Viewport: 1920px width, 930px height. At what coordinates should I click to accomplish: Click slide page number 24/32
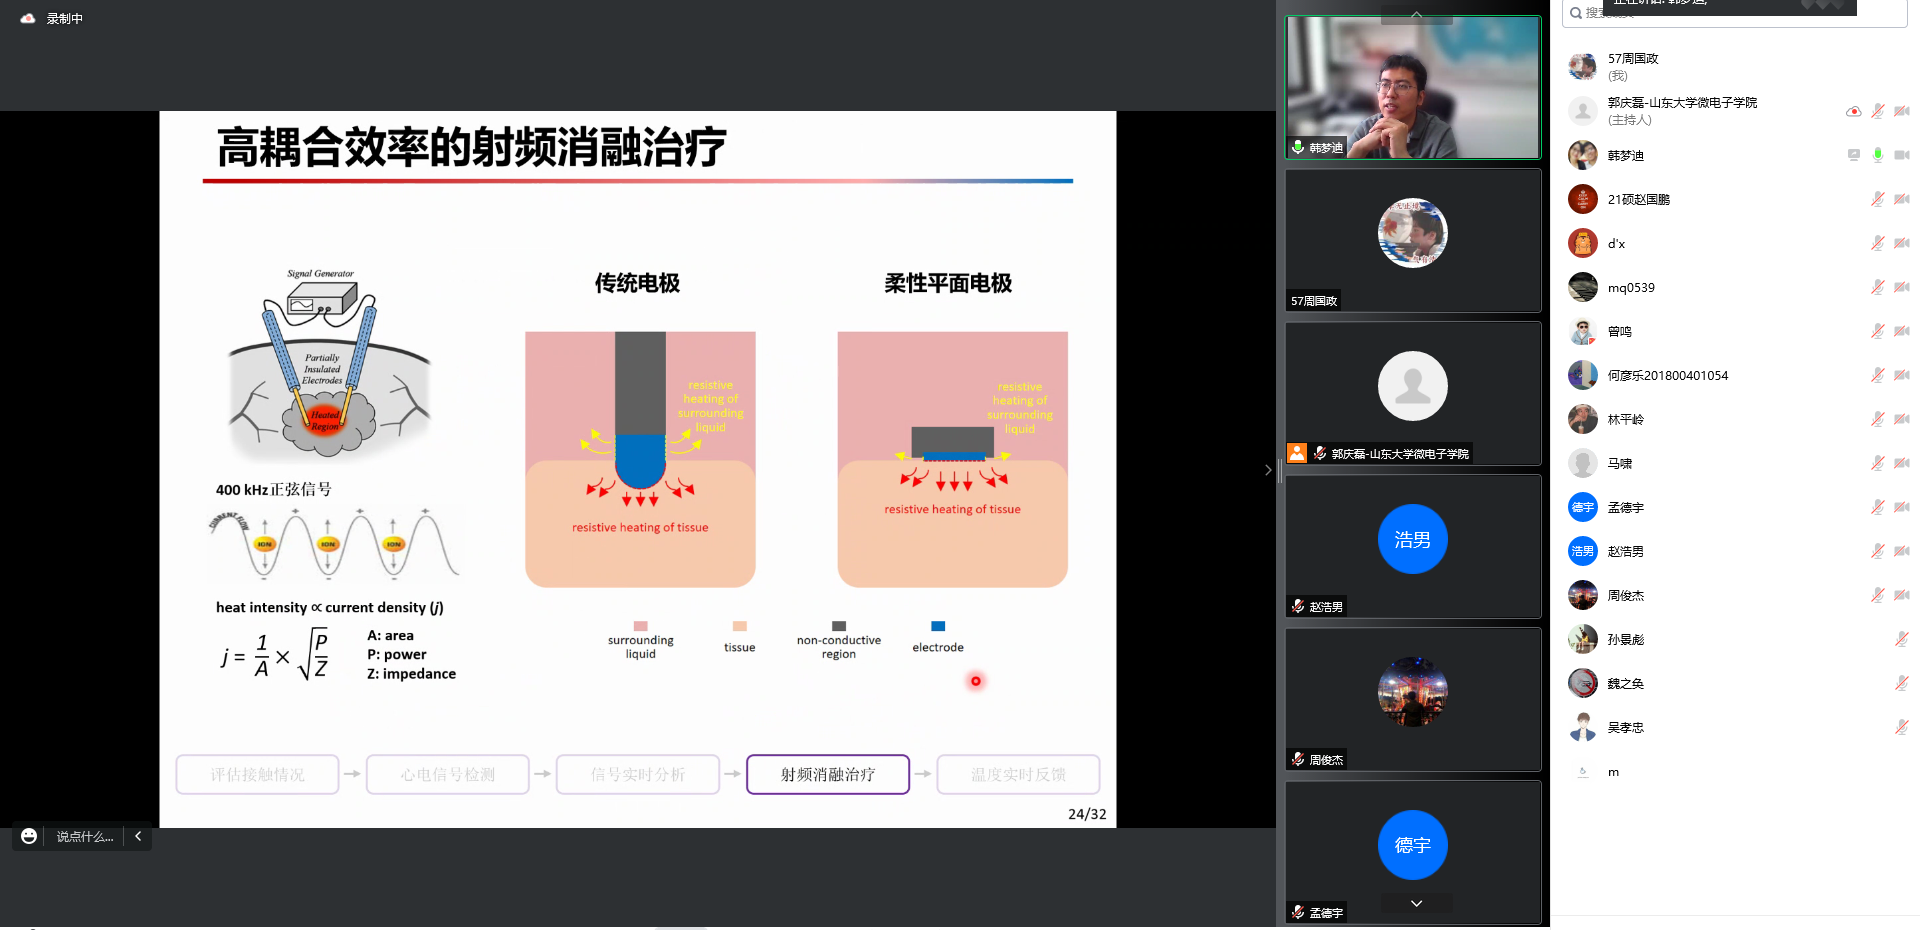point(1087,814)
